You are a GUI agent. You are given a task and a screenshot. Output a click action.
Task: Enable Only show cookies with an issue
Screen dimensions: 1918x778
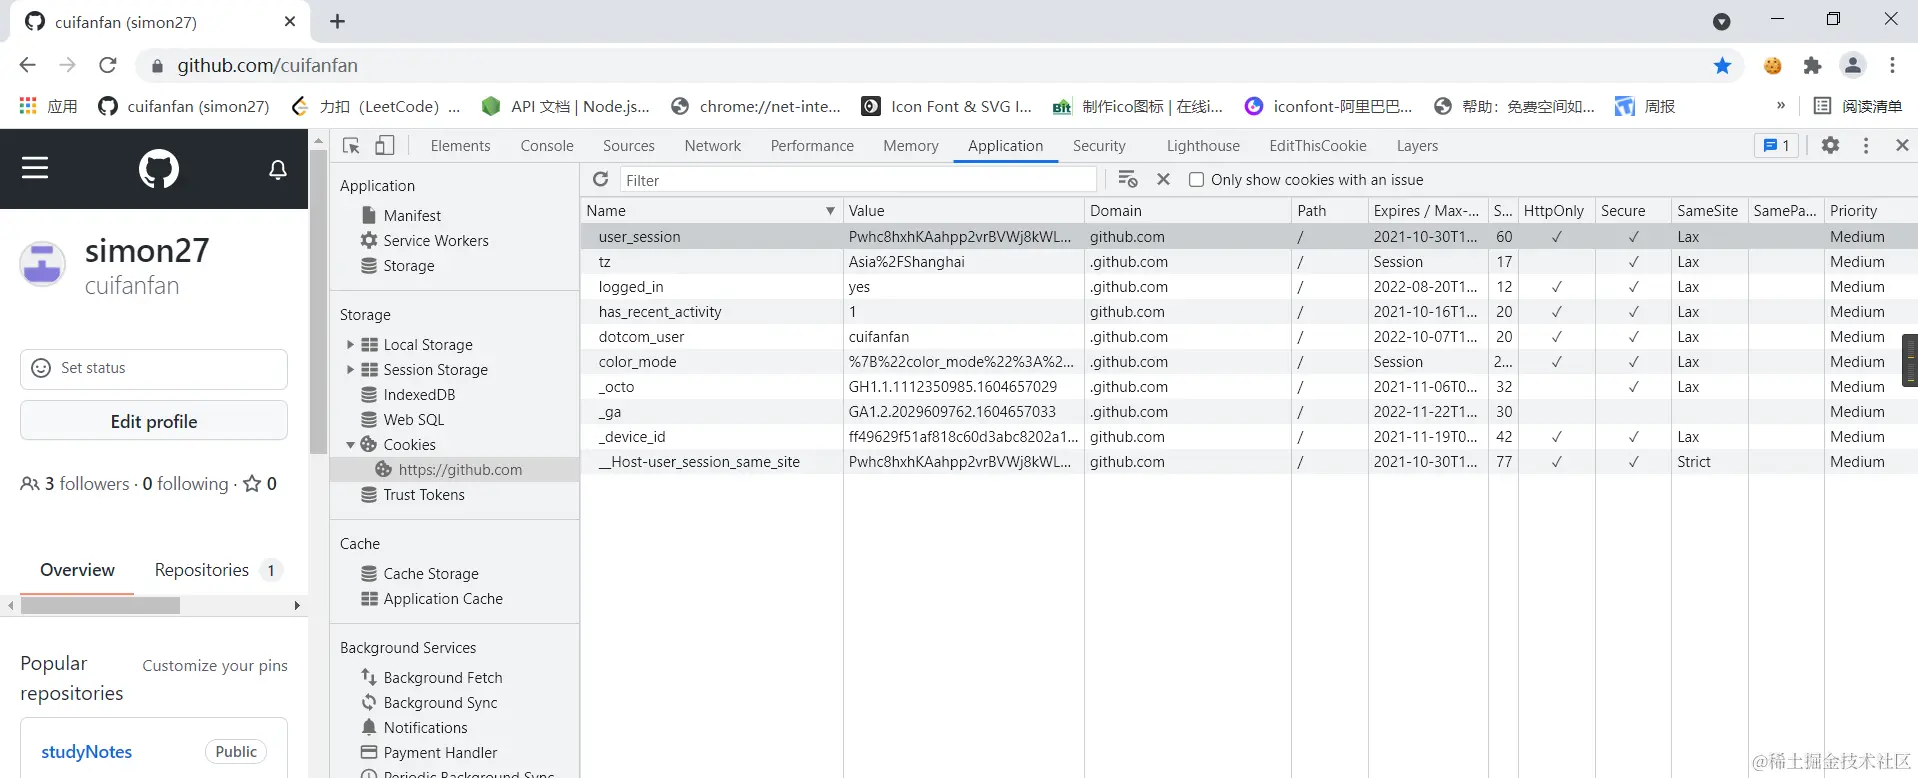tap(1196, 180)
